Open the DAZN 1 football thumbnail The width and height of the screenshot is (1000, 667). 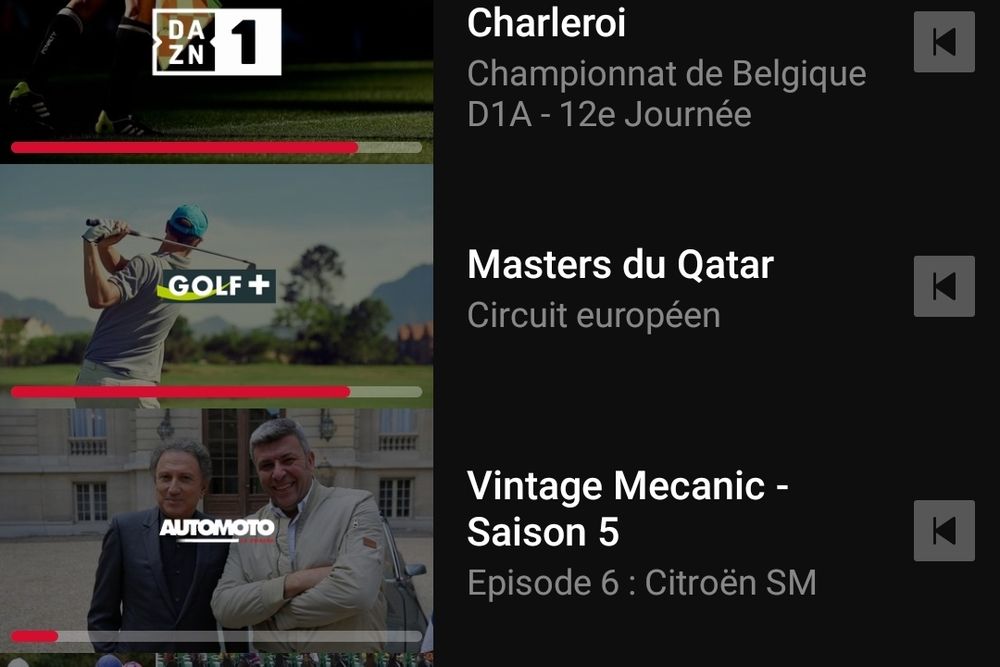[x=217, y=82]
